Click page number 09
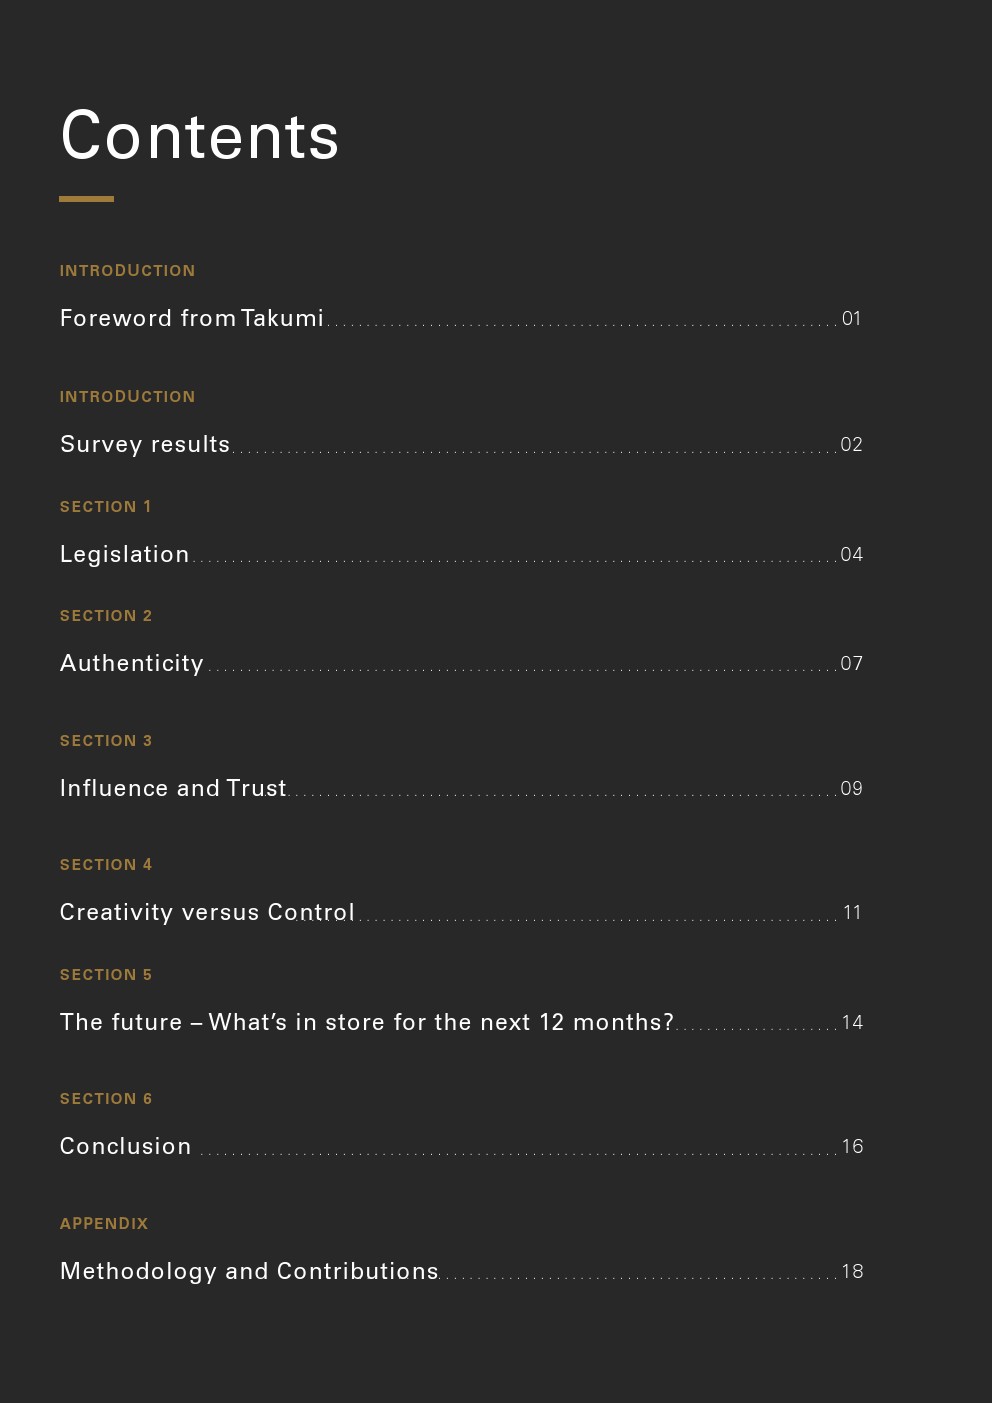992x1403 pixels. [851, 789]
